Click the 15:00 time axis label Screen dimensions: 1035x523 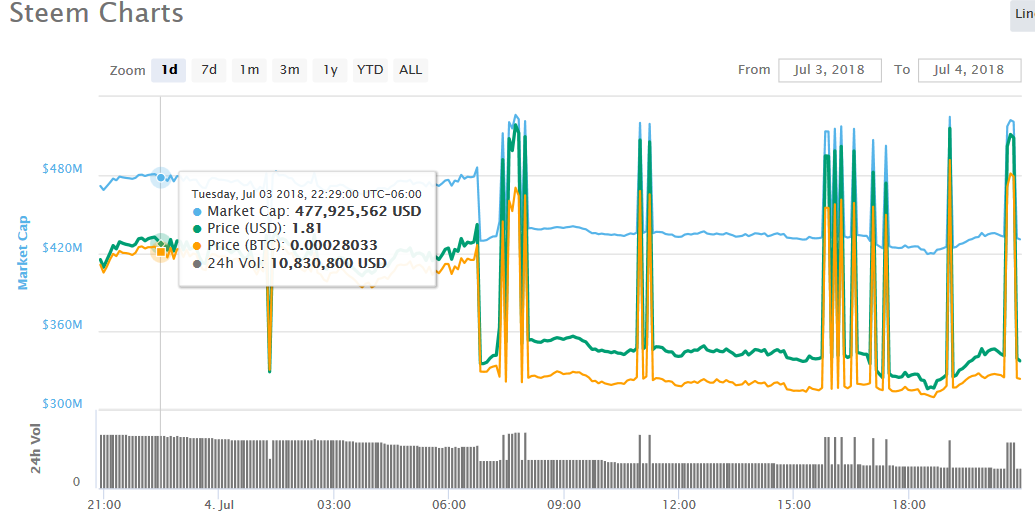tap(793, 505)
